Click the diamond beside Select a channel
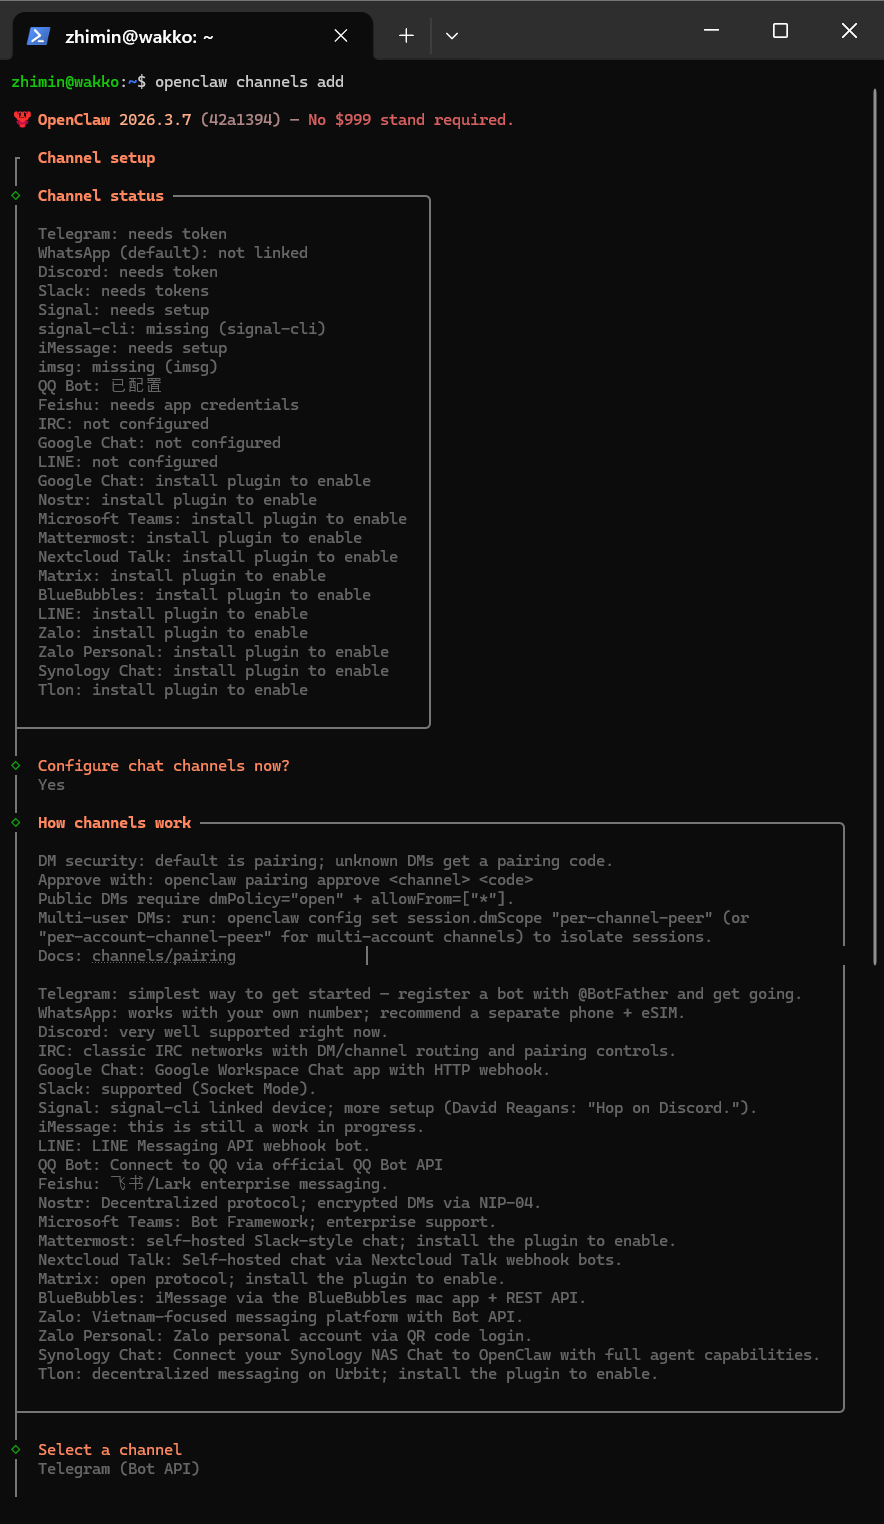This screenshot has width=884, height=1524. (x=16, y=1449)
